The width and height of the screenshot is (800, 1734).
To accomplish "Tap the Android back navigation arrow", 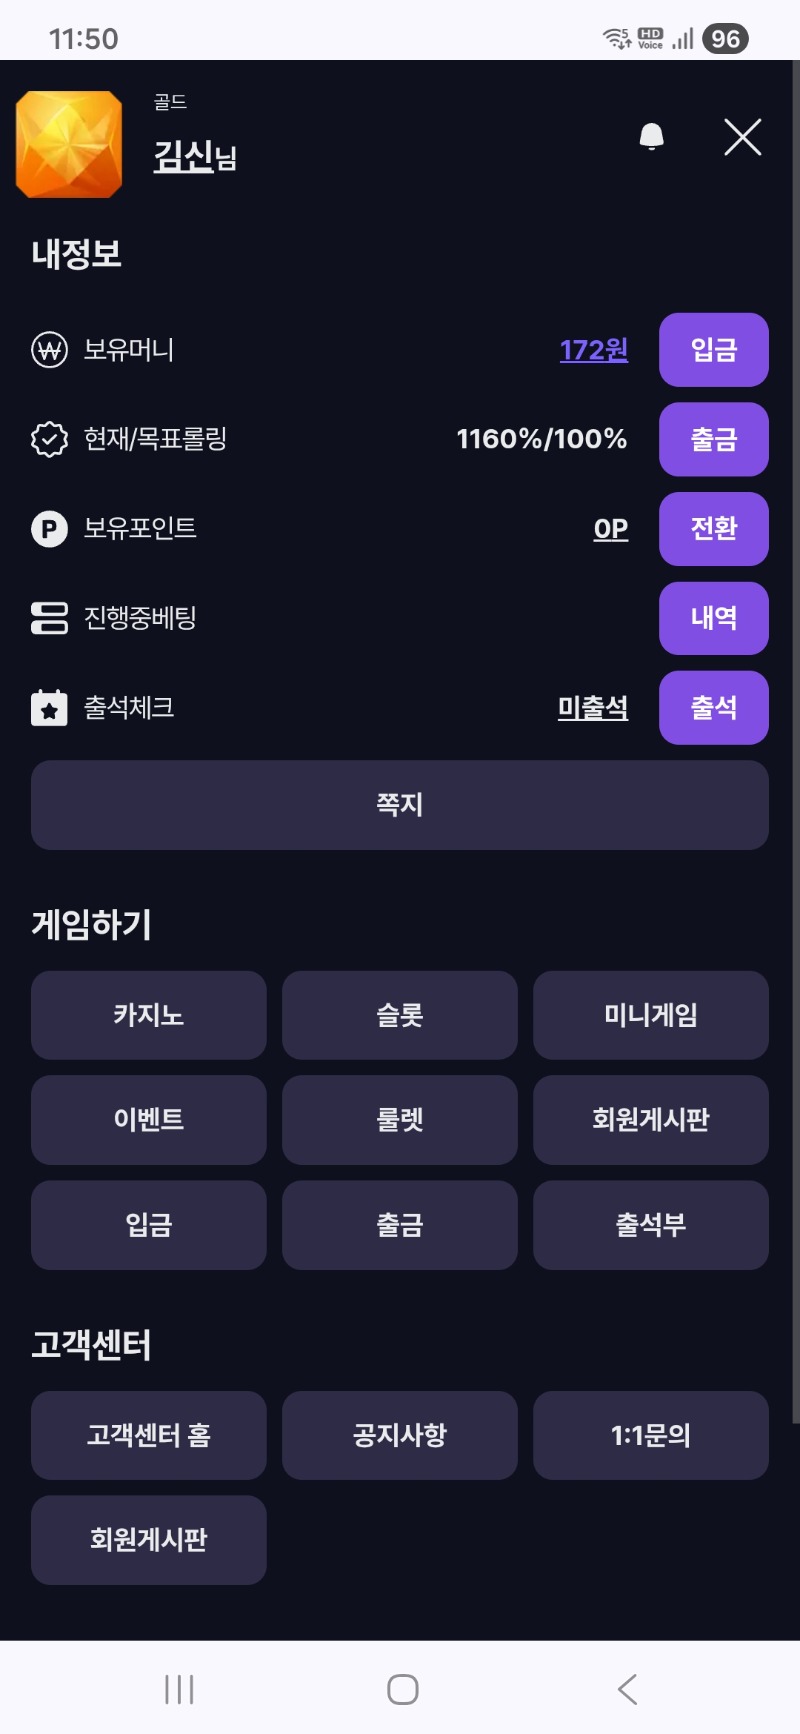I will point(627,1689).
